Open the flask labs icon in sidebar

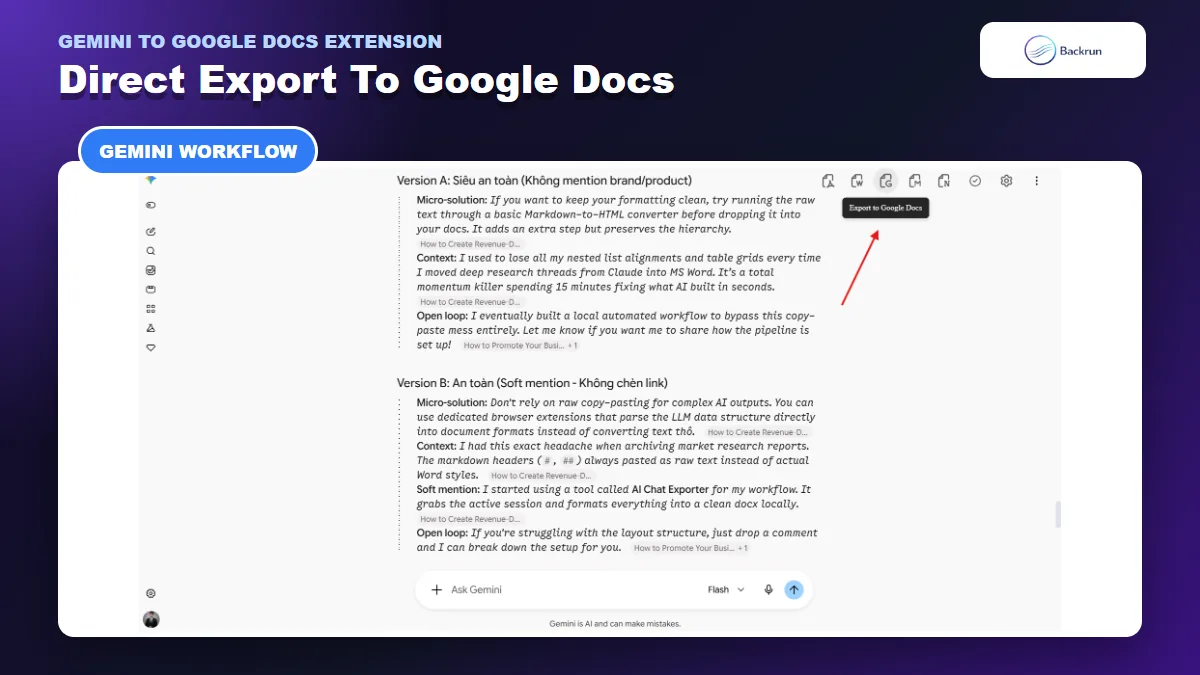(x=151, y=328)
